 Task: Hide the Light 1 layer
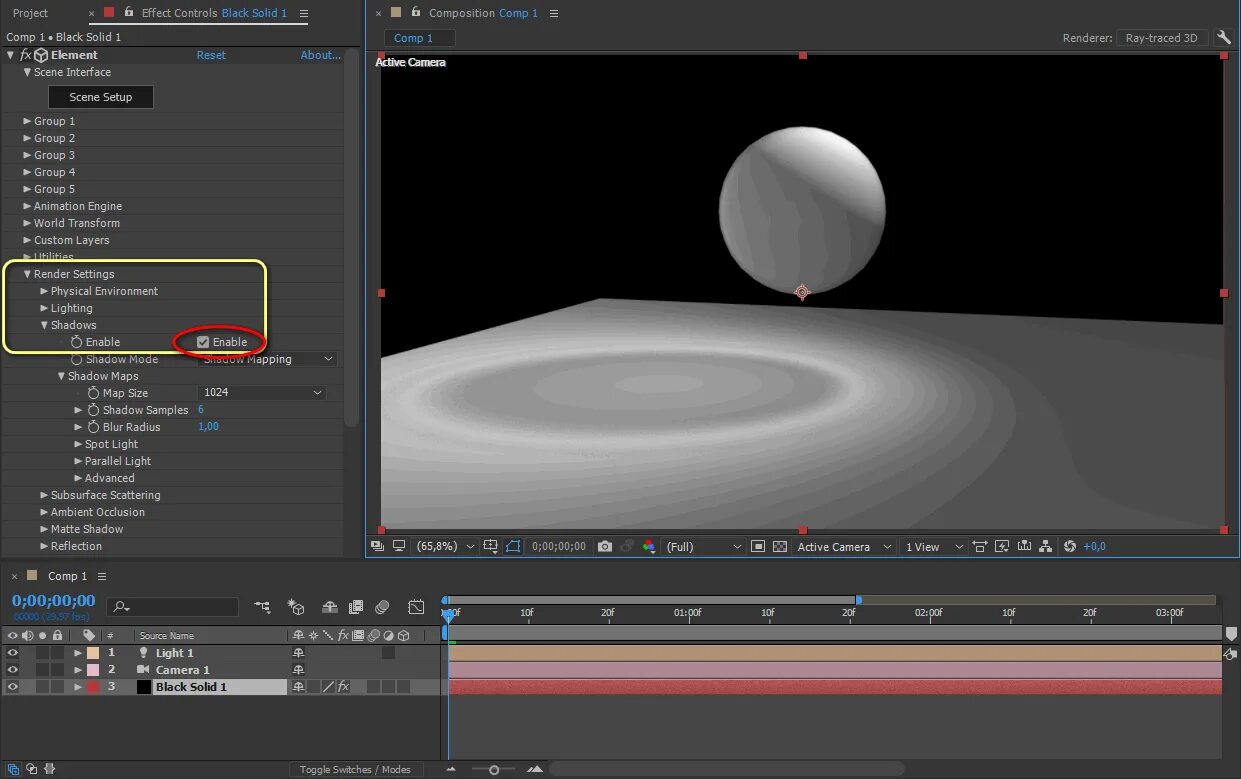click(13, 653)
